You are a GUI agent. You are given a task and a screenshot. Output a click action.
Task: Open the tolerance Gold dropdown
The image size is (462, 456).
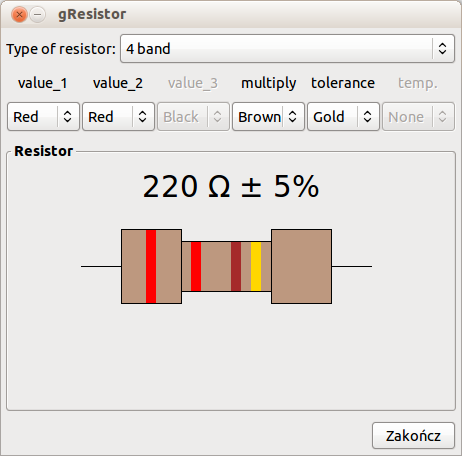coord(343,117)
